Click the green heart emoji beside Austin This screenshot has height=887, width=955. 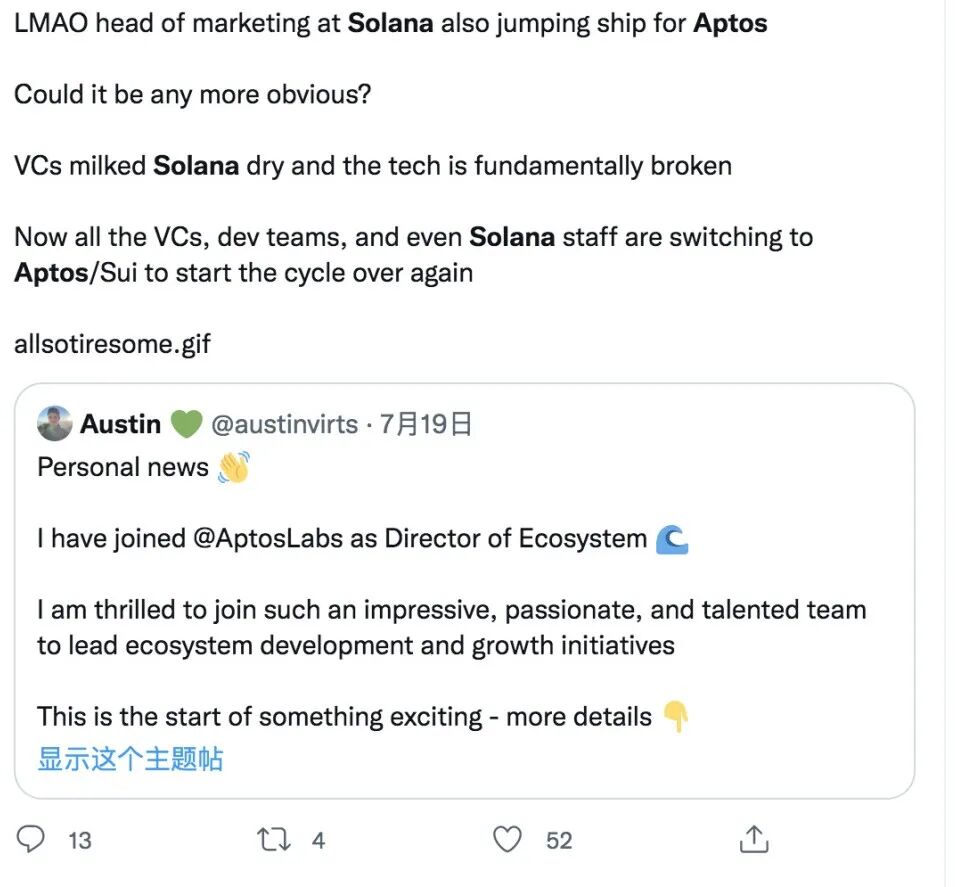point(186,425)
